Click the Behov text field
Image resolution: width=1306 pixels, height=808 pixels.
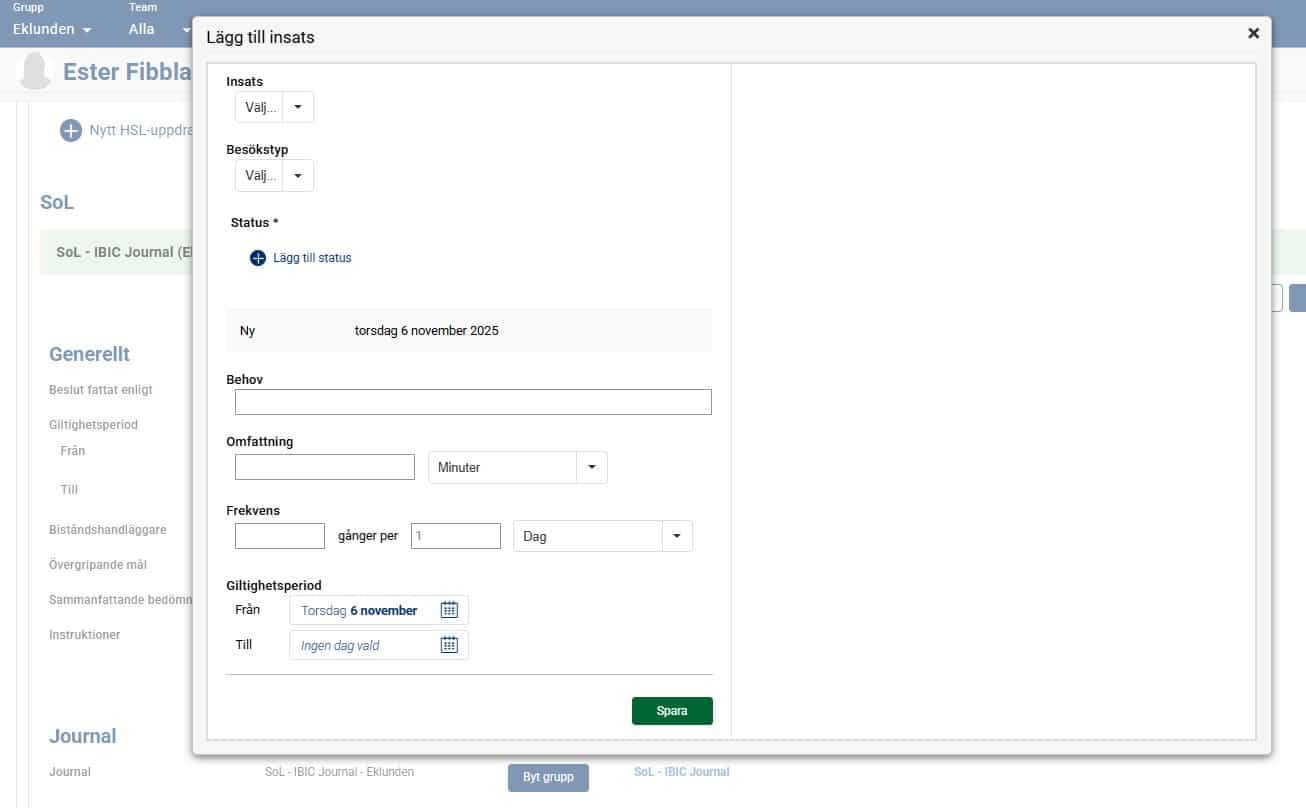pos(473,402)
